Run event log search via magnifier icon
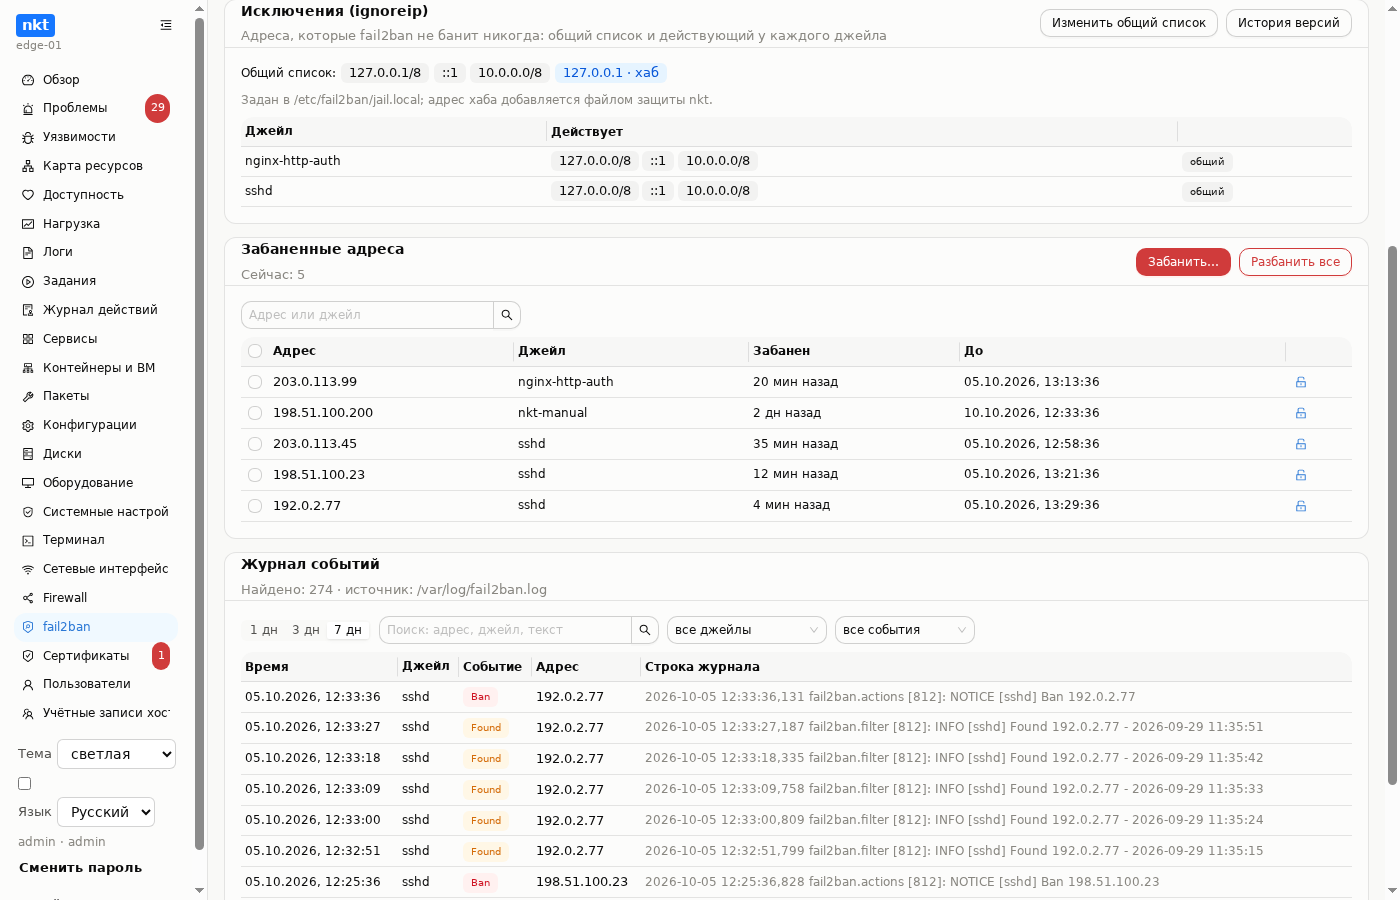Viewport: 1400px width, 900px height. tap(645, 630)
